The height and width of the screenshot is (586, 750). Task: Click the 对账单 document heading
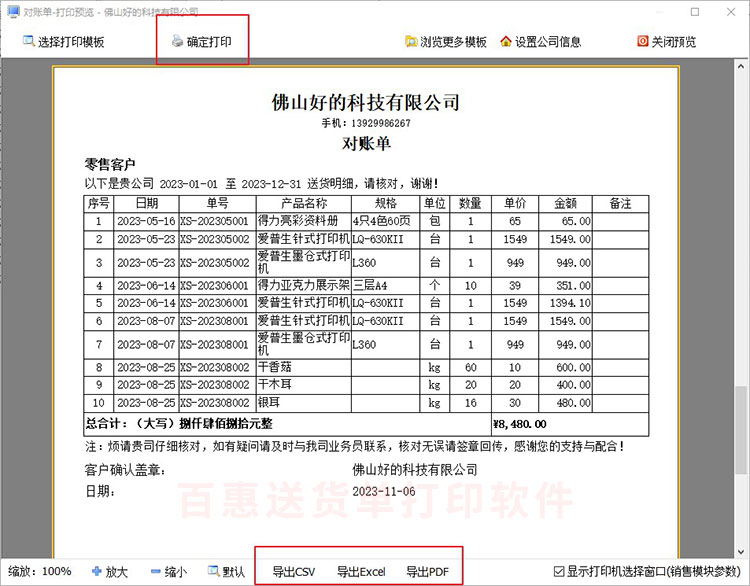366,143
